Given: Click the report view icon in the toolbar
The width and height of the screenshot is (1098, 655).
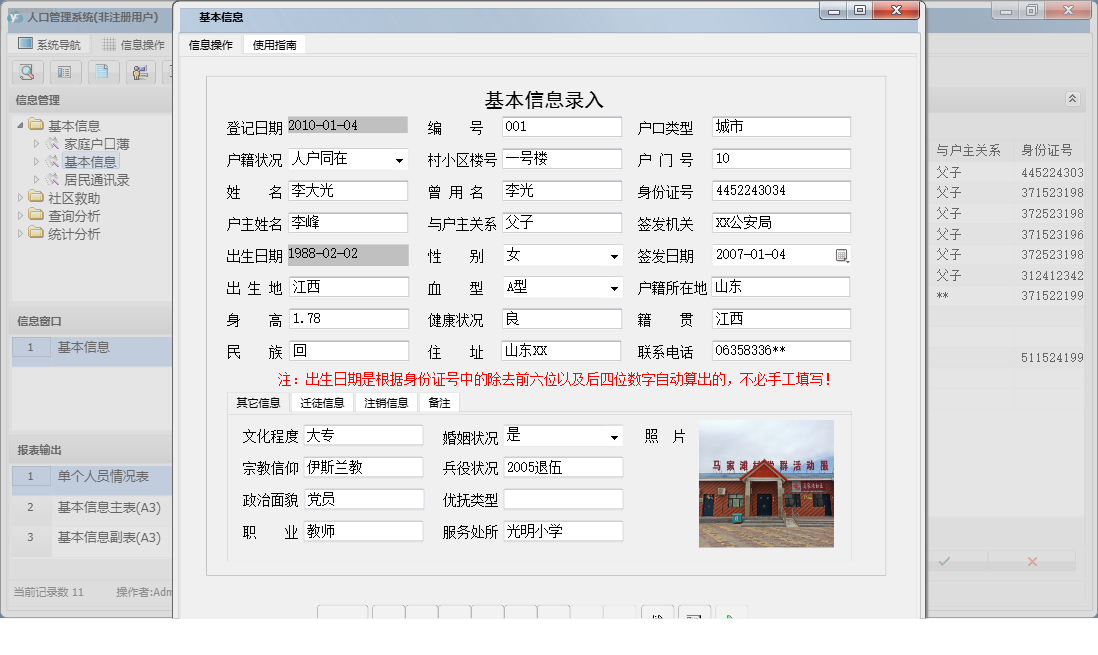Looking at the screenshot, I should point(64,72).
